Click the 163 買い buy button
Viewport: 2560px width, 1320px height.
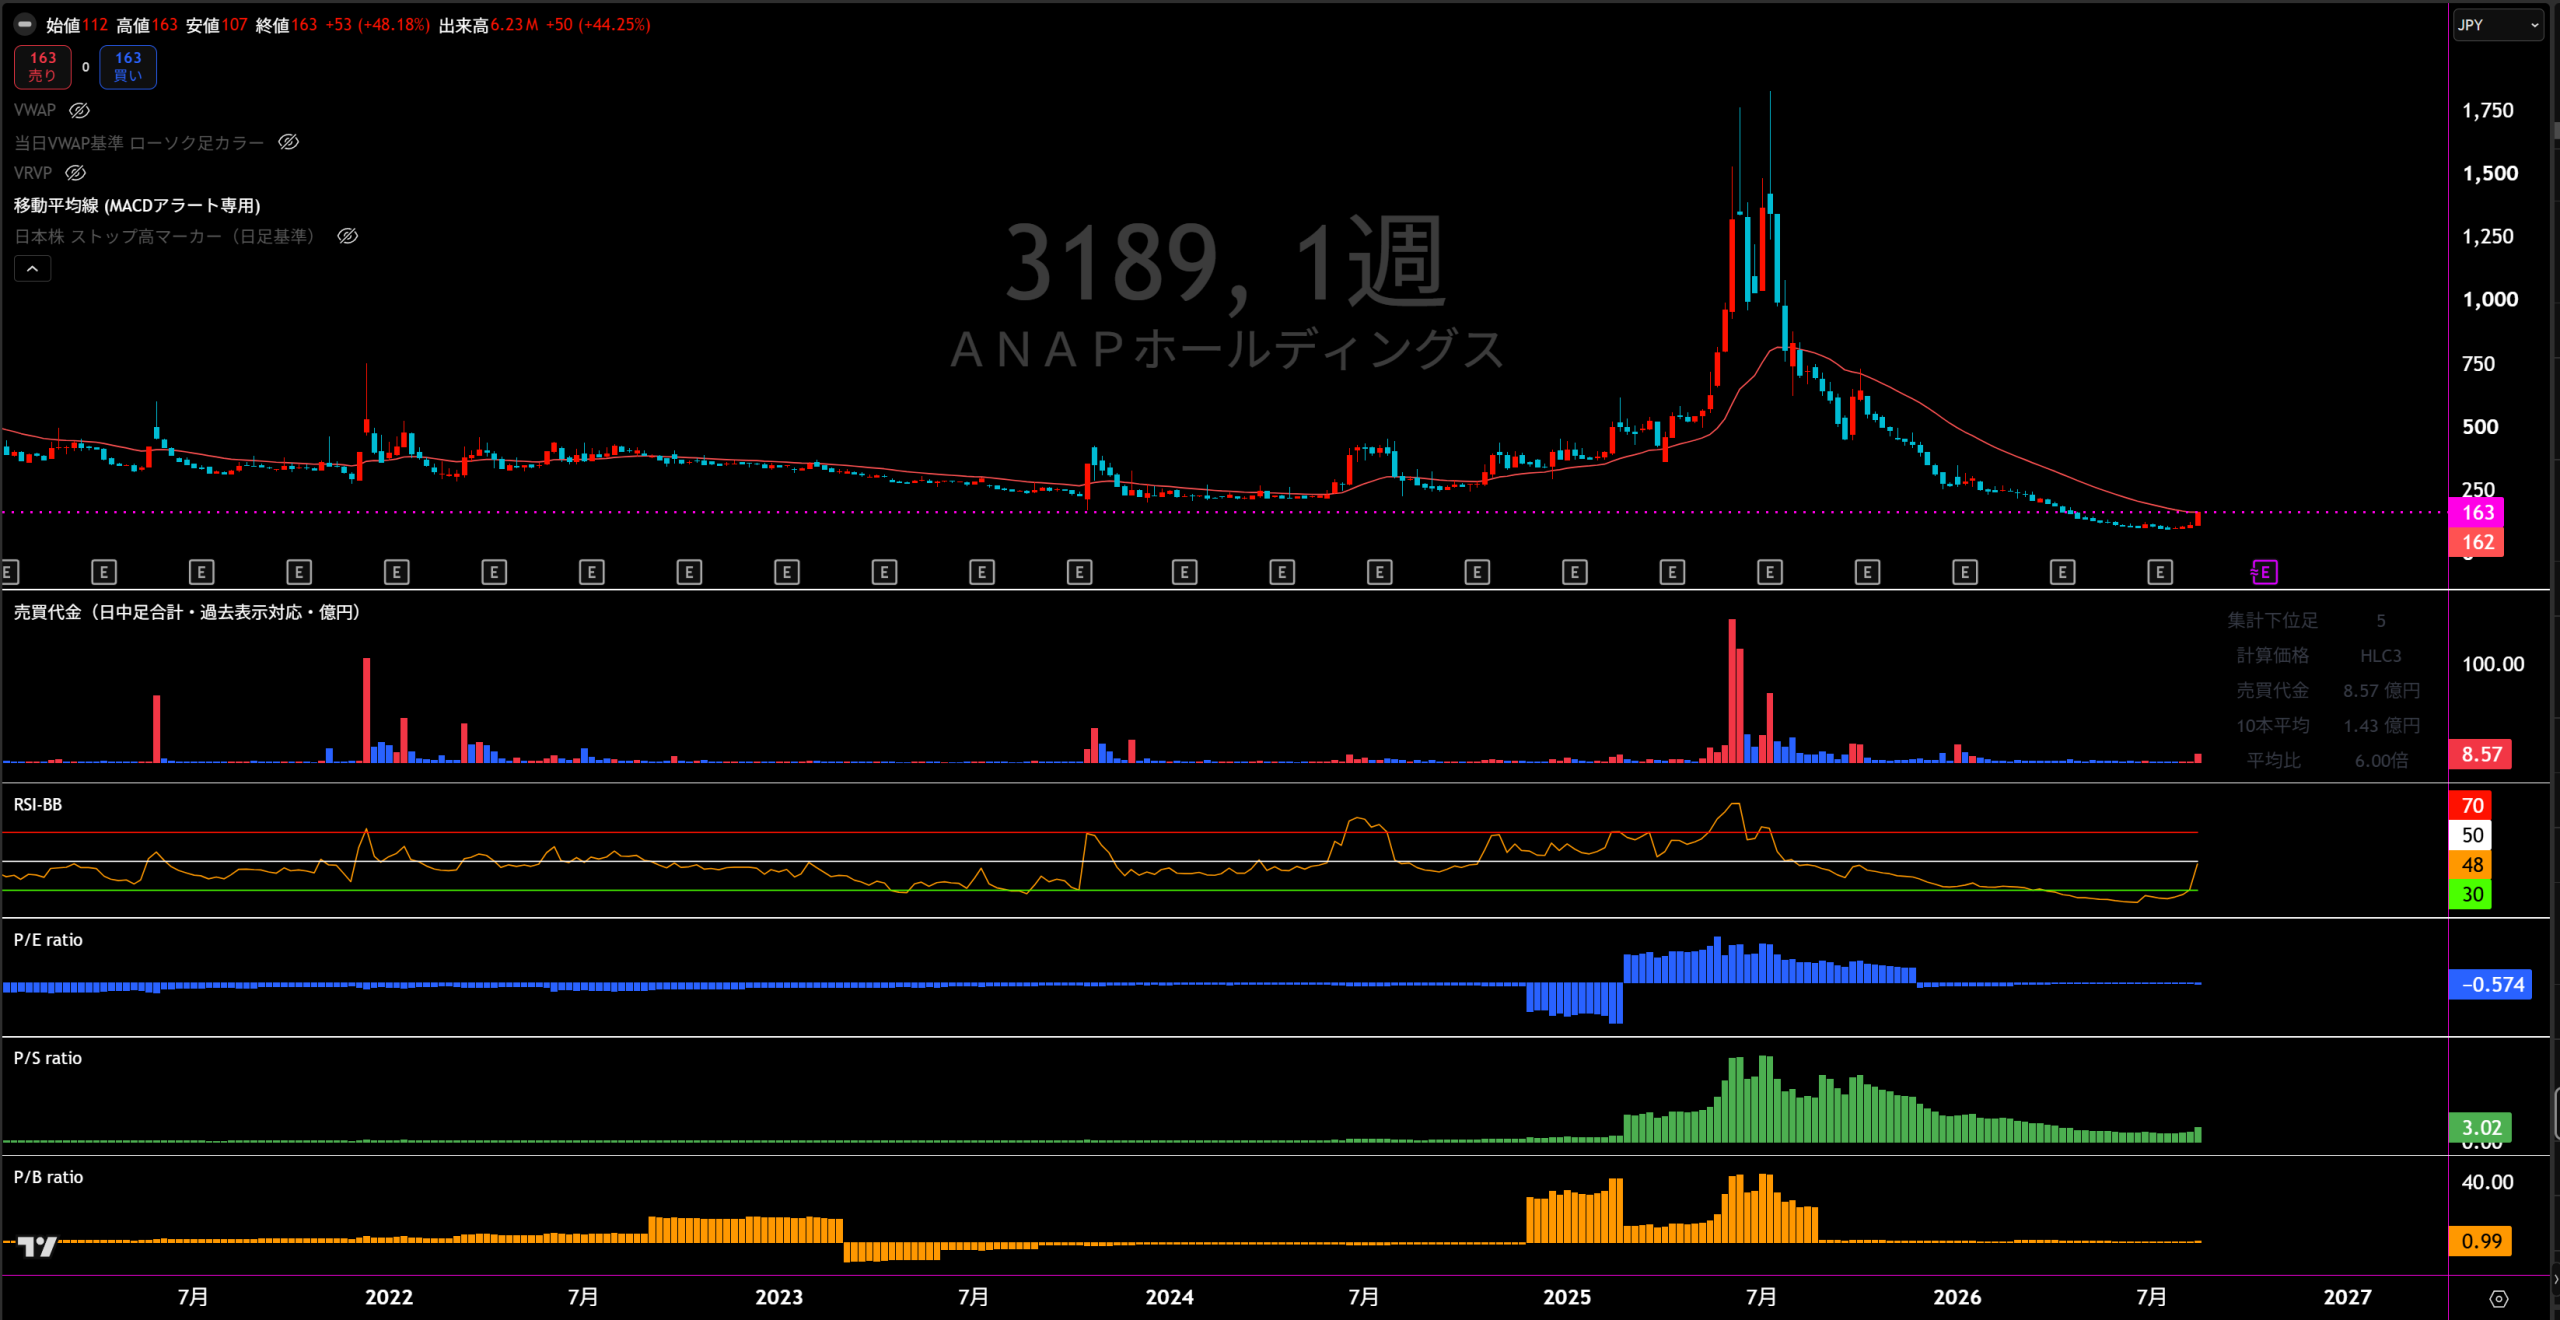click(128, 67)
